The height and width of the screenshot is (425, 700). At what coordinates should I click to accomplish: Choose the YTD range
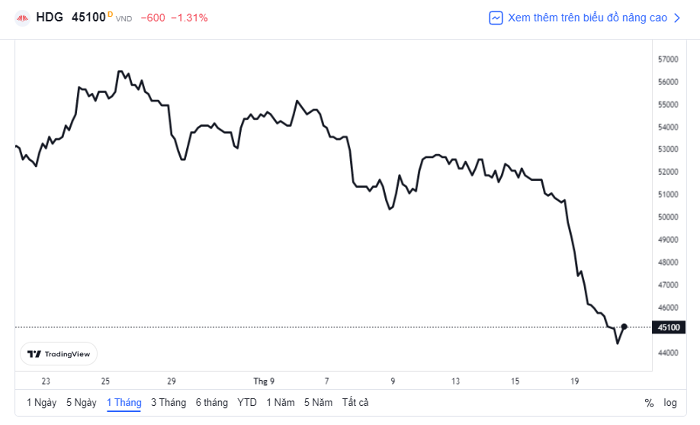click(247, 402)
